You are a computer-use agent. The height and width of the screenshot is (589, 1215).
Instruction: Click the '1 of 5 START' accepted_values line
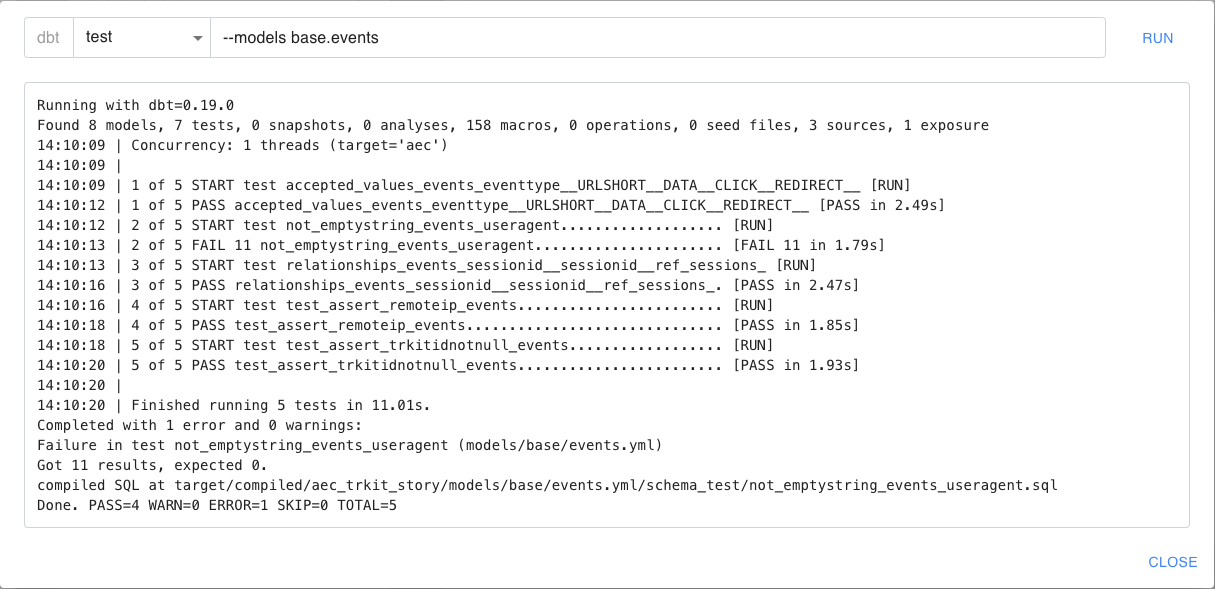474,185
